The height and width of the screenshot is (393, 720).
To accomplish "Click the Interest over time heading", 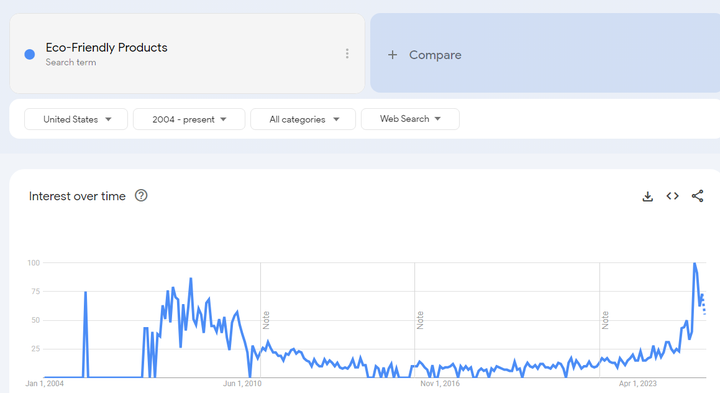I will (77, 196).
